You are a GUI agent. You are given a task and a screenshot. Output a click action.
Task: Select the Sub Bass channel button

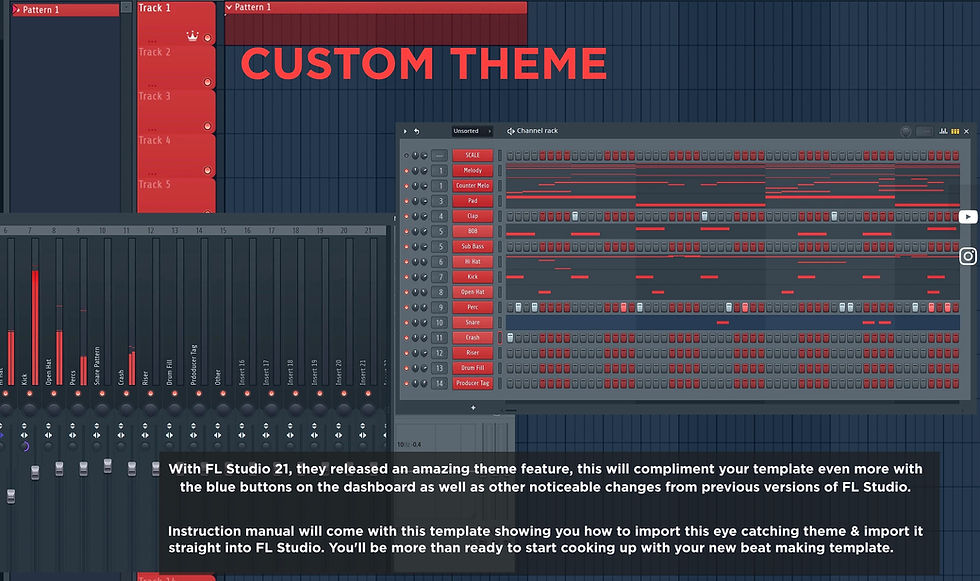point(472,246)
